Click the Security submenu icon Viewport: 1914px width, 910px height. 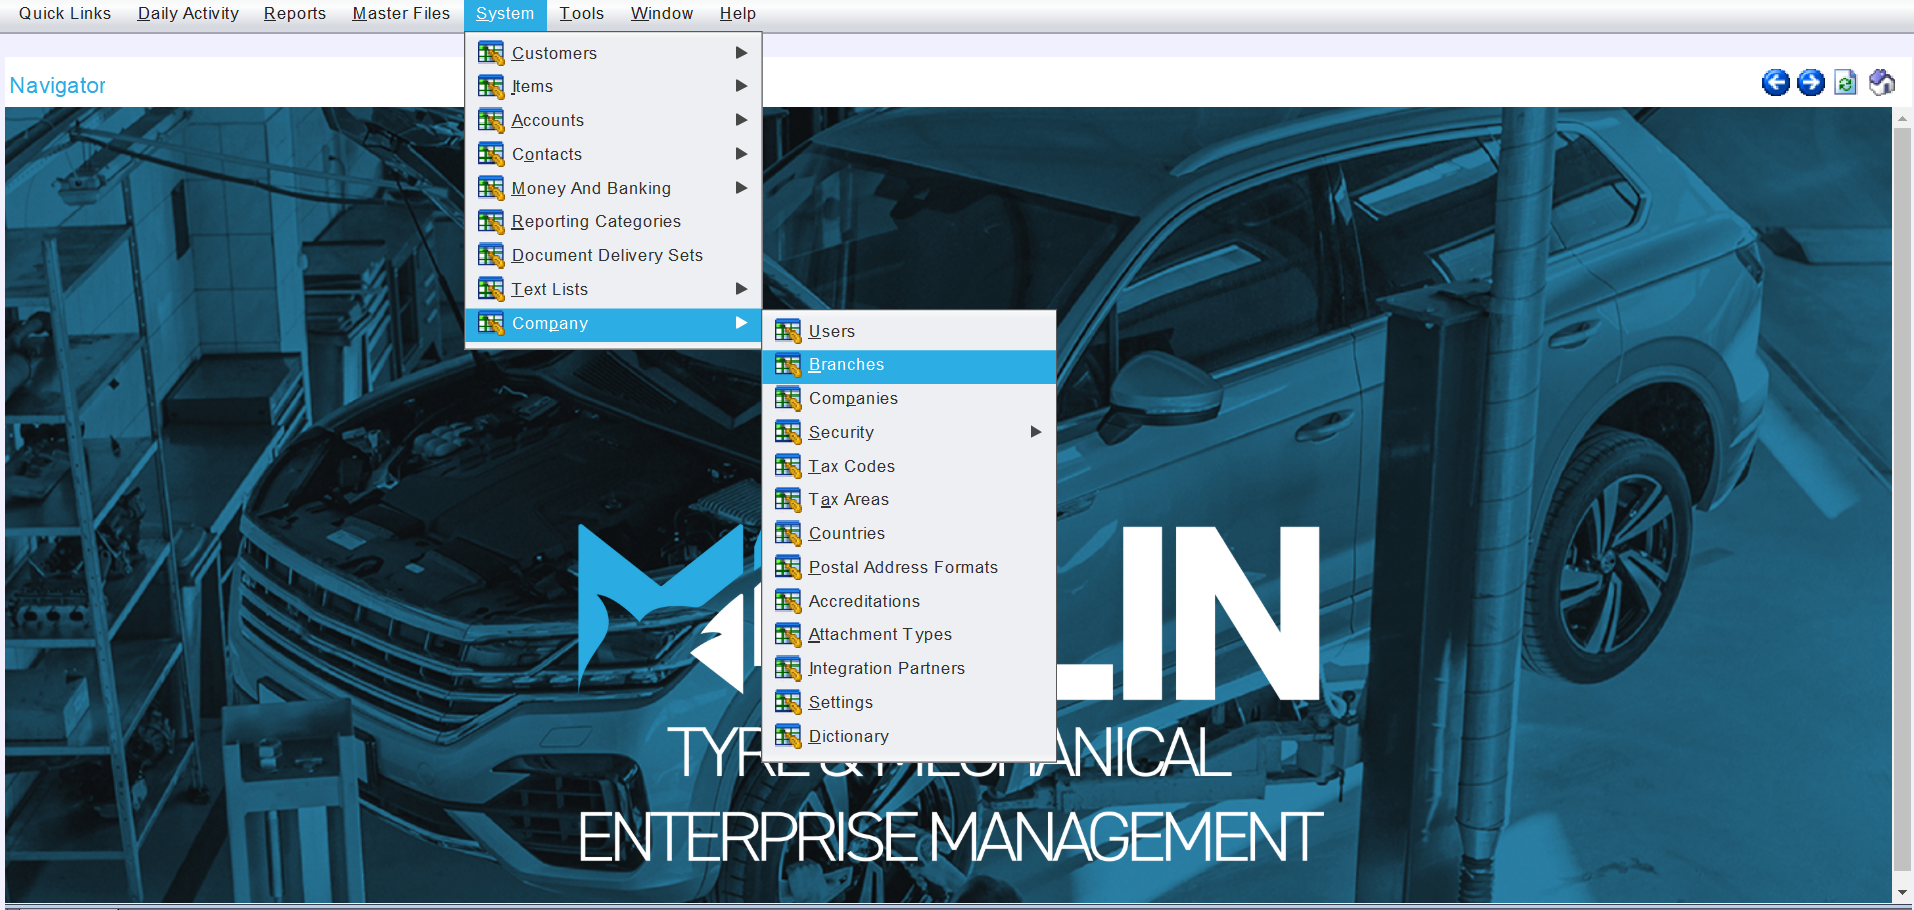coord(788,432)
